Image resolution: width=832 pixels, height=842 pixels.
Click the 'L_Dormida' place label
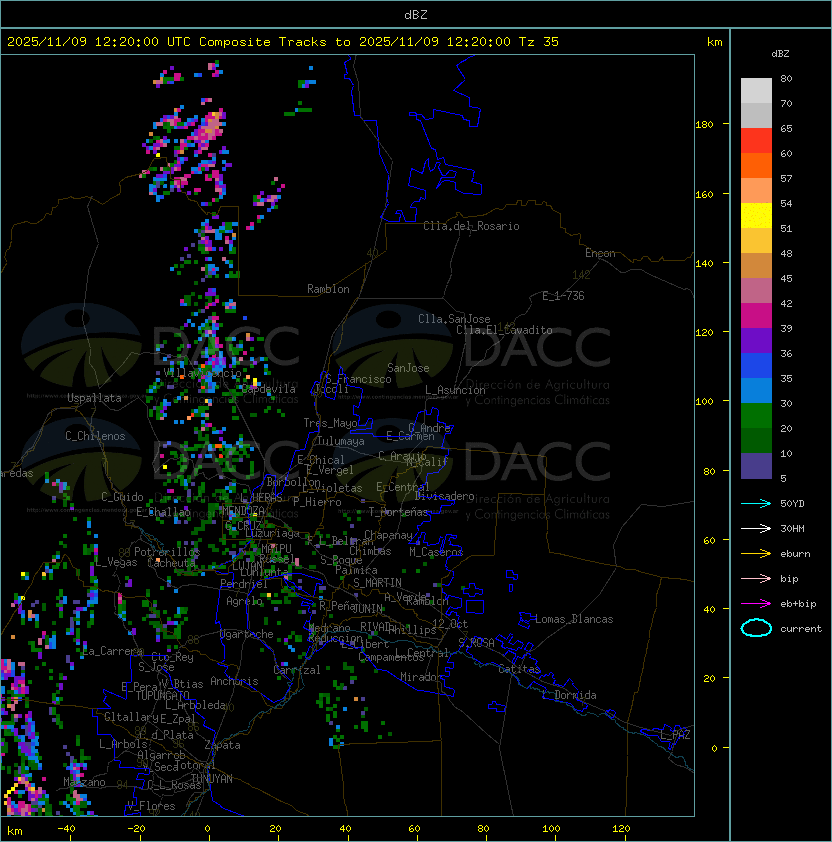coord(569,695)
